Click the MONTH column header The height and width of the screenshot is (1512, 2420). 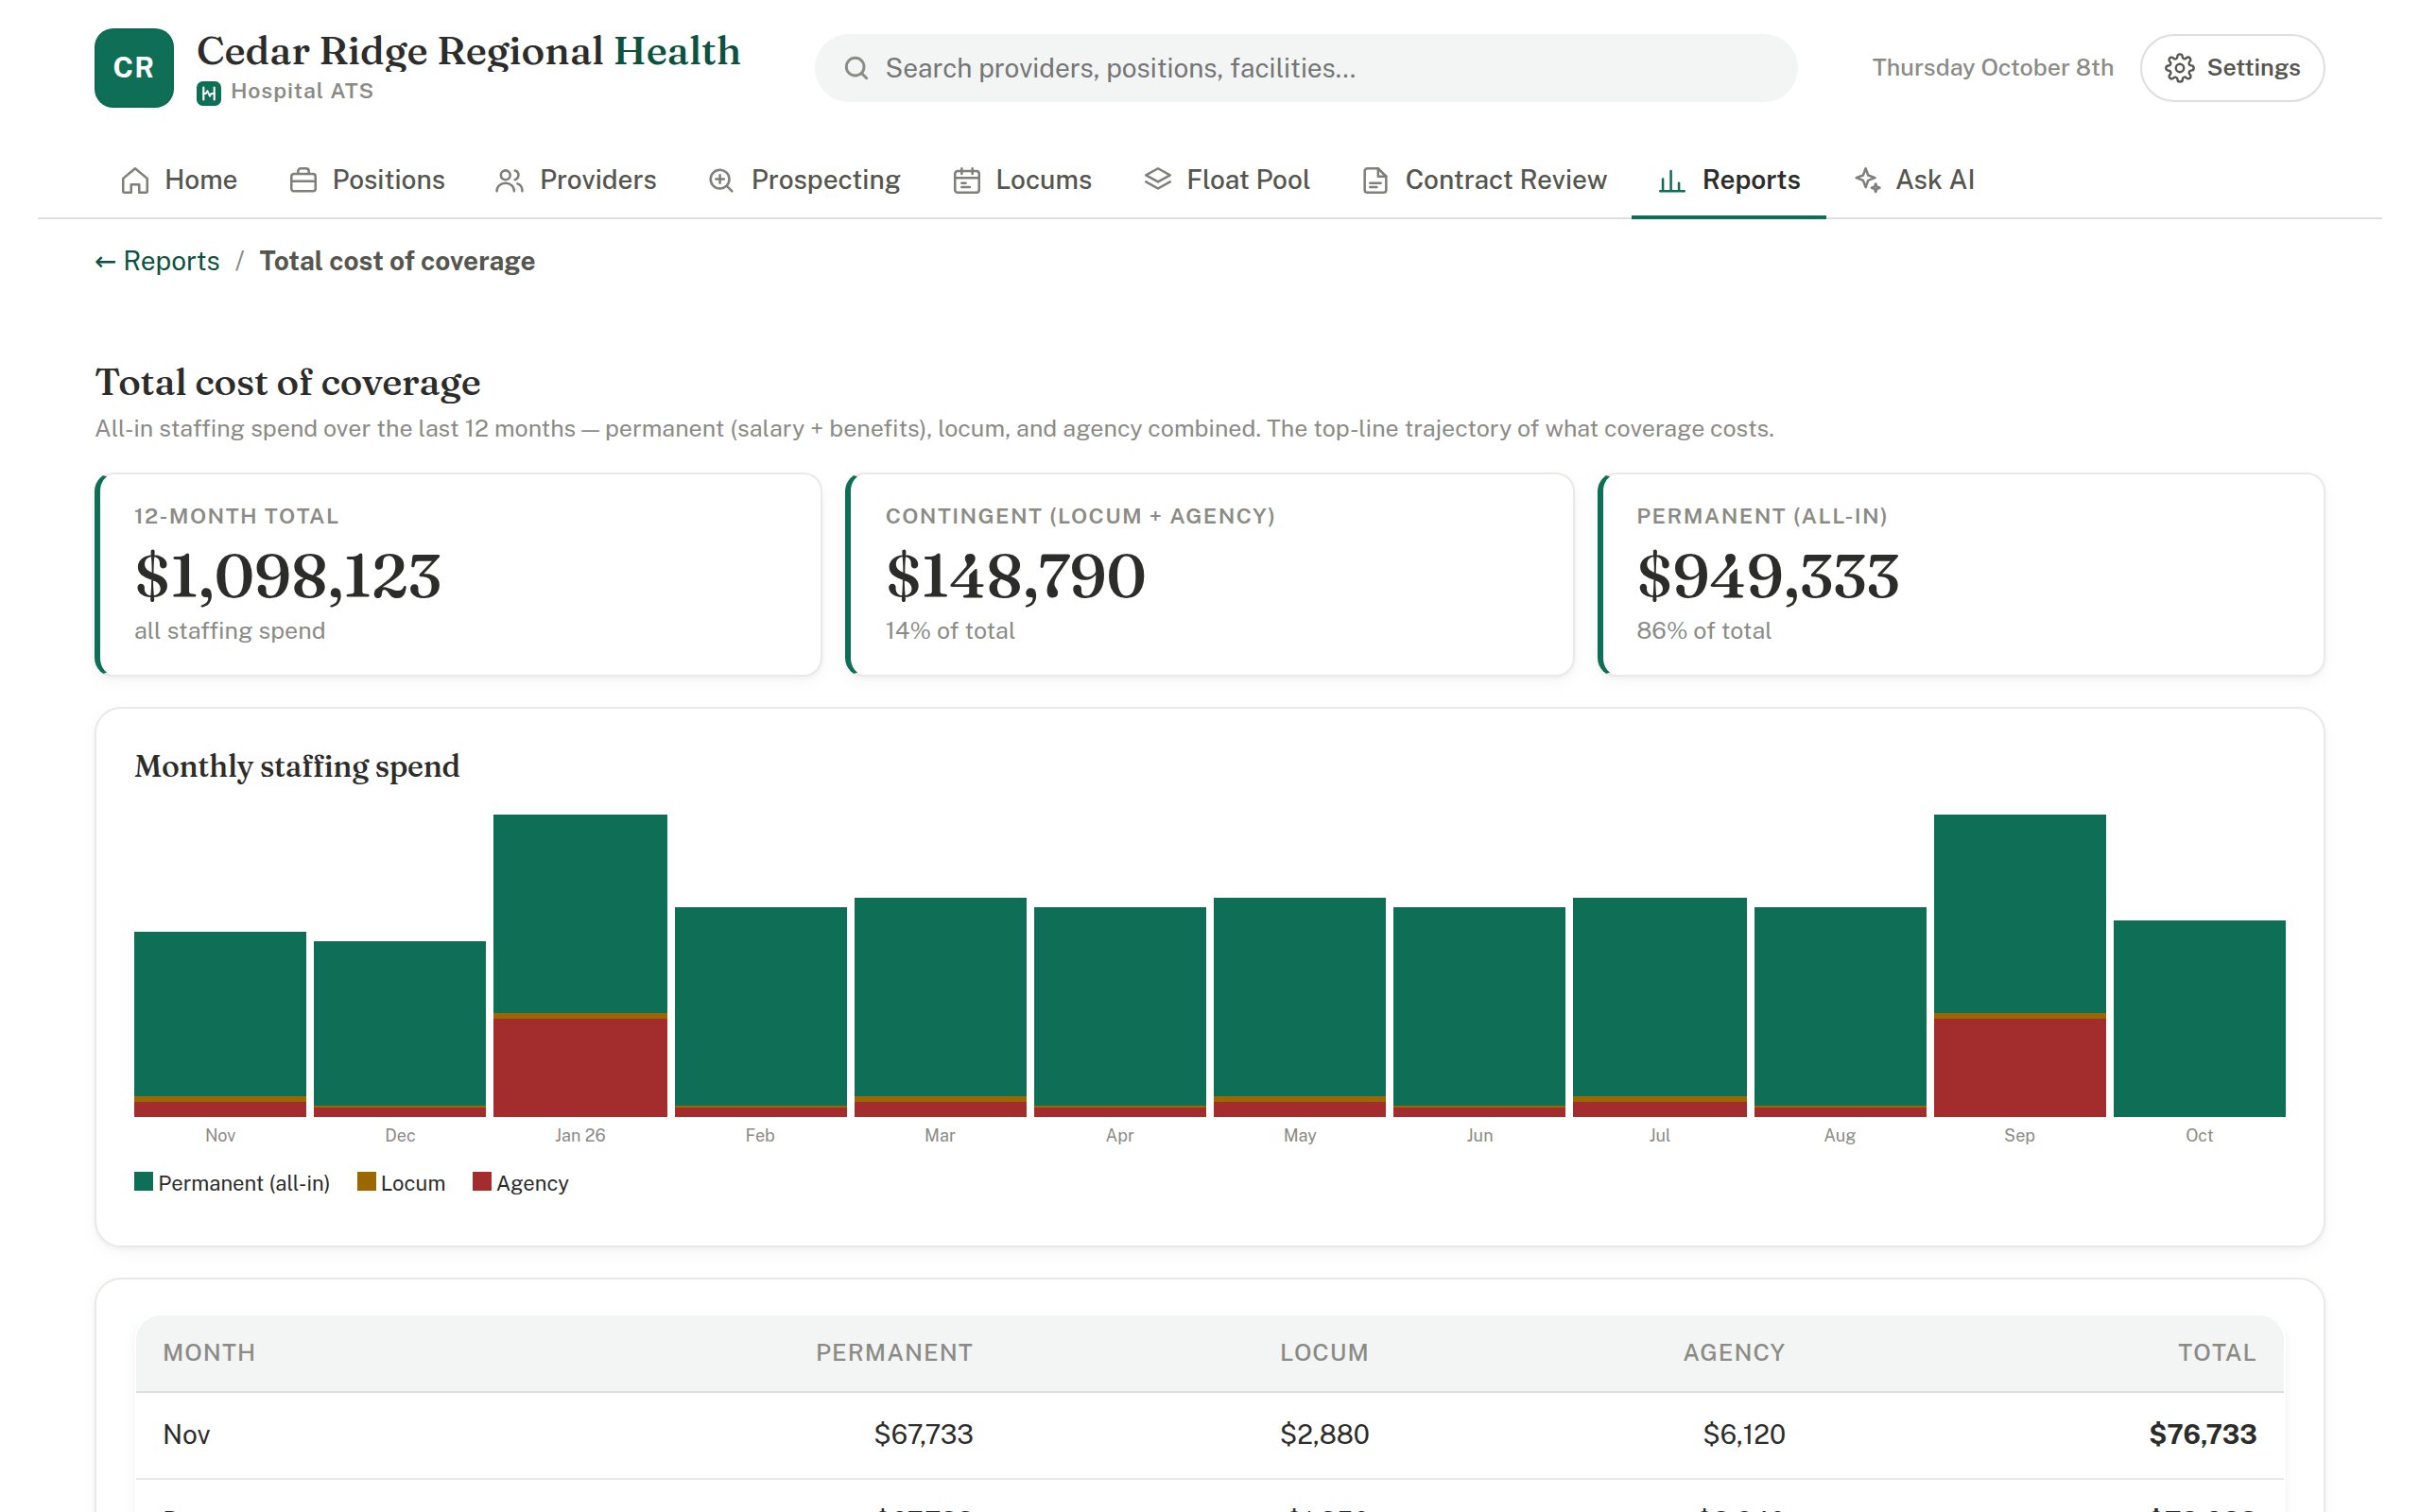209,1352
